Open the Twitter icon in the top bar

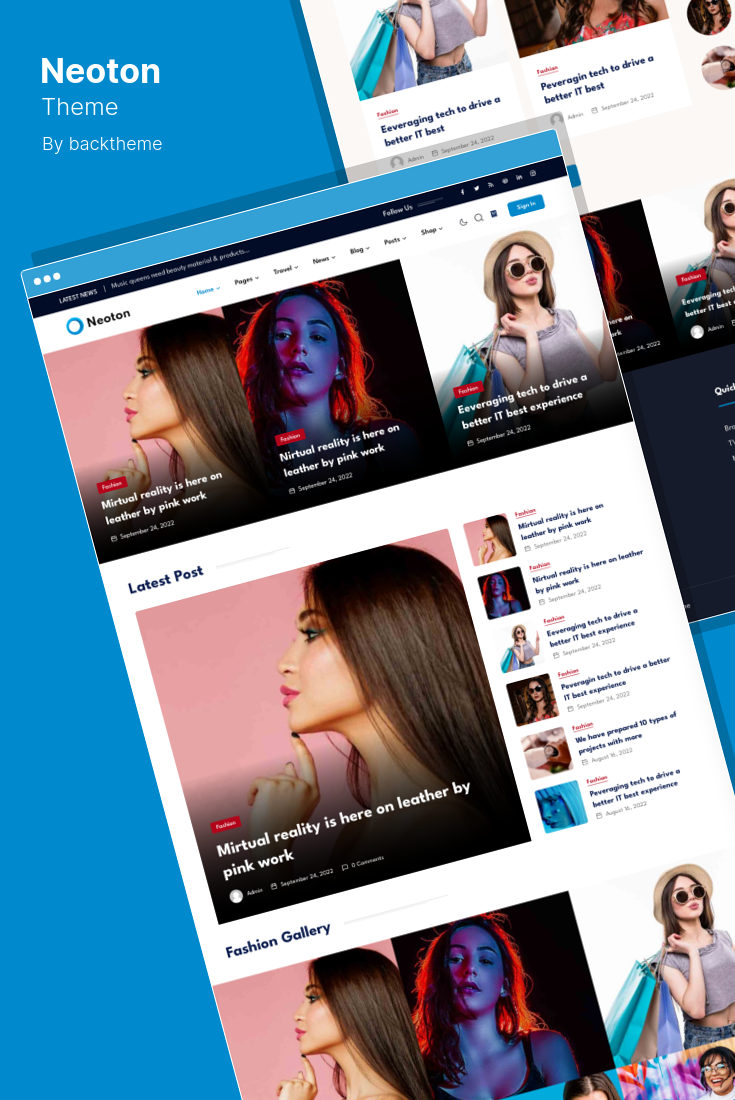click(476, 188)
